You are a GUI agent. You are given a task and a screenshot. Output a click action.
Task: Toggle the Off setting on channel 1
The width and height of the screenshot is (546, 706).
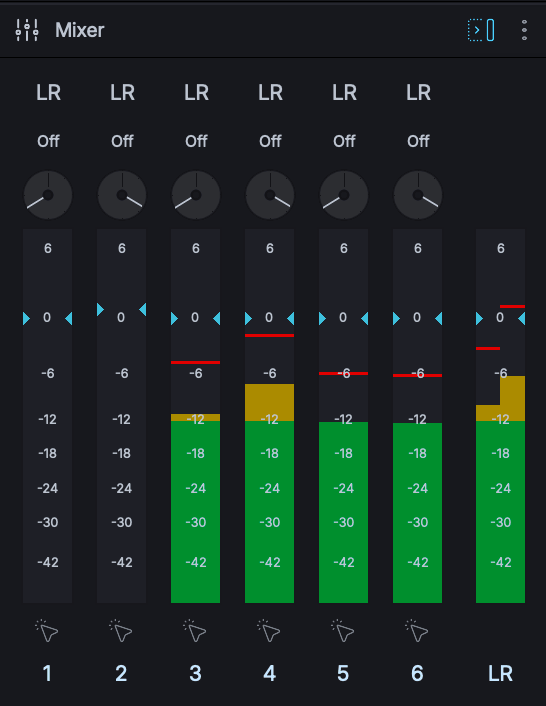pyautogui.click(x=48, y=141)
